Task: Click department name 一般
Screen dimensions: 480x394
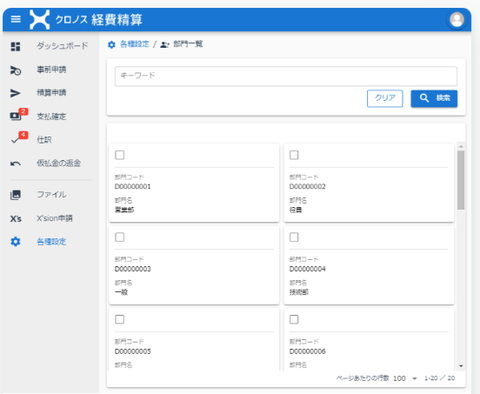Action: click(121, 292)
